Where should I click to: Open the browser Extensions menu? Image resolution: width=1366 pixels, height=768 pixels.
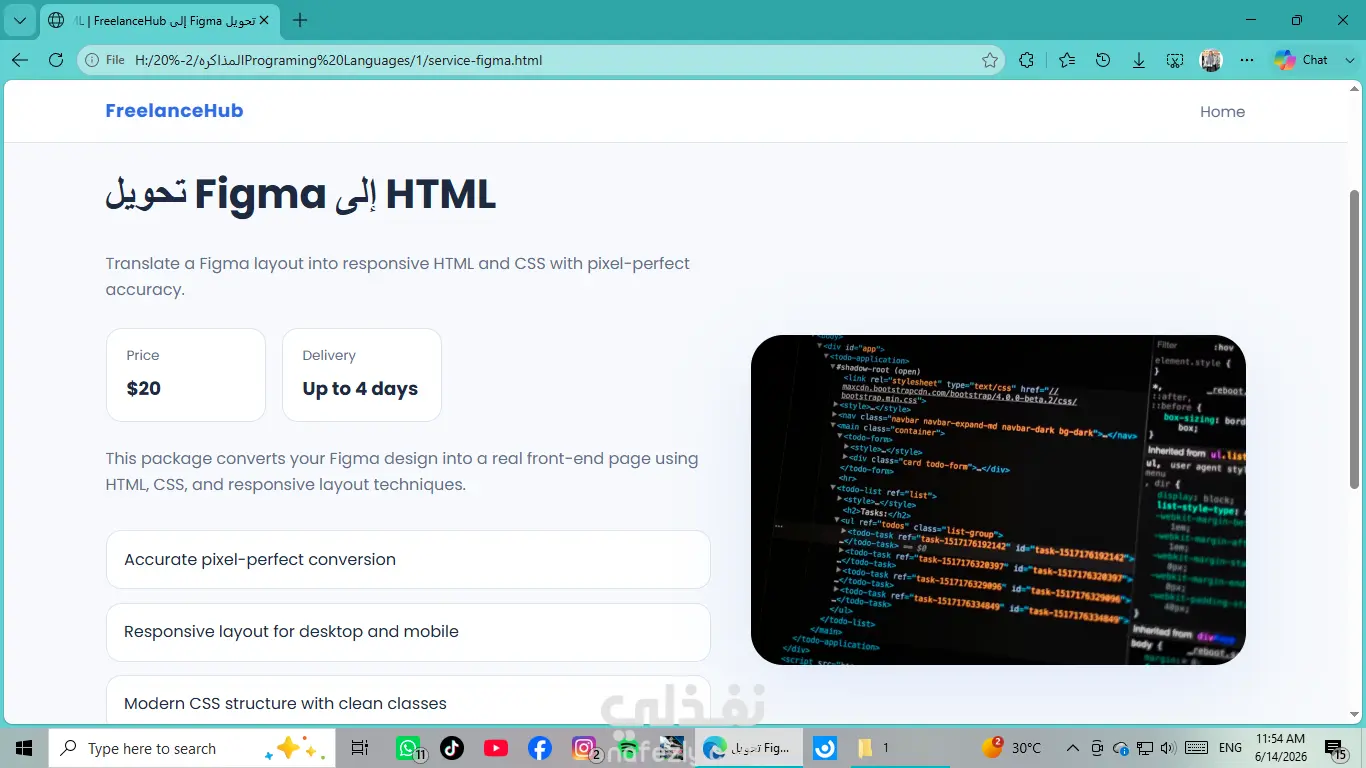1026,60
